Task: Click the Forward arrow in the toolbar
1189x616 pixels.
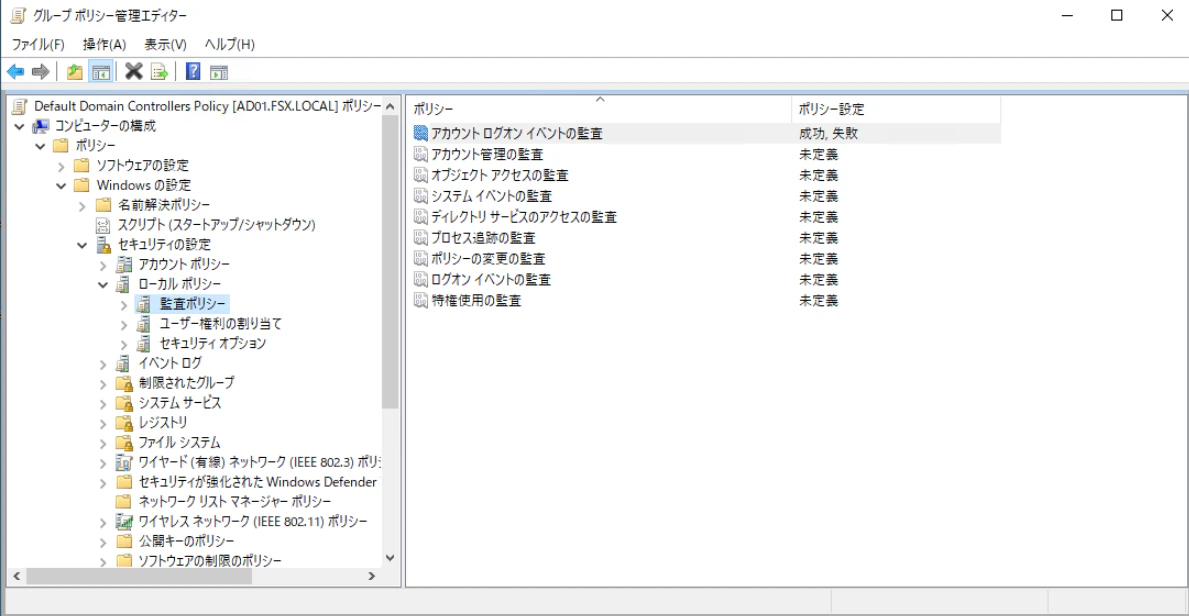Action: 40,72
